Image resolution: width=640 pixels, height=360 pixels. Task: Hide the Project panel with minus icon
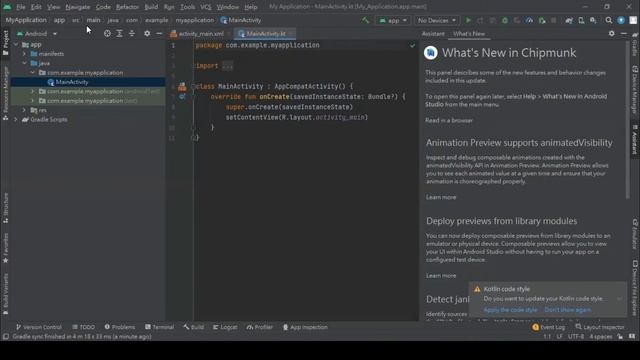[x=159, y=33]
